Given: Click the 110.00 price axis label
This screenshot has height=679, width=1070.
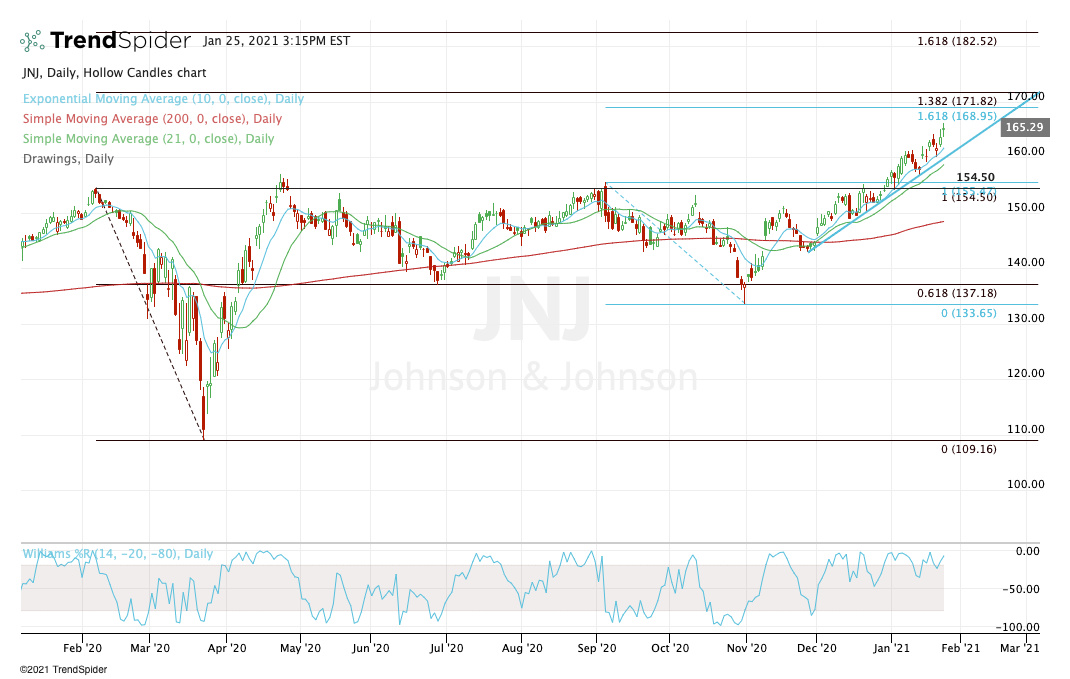Looking at the screenshot, I should (1026, 429).
